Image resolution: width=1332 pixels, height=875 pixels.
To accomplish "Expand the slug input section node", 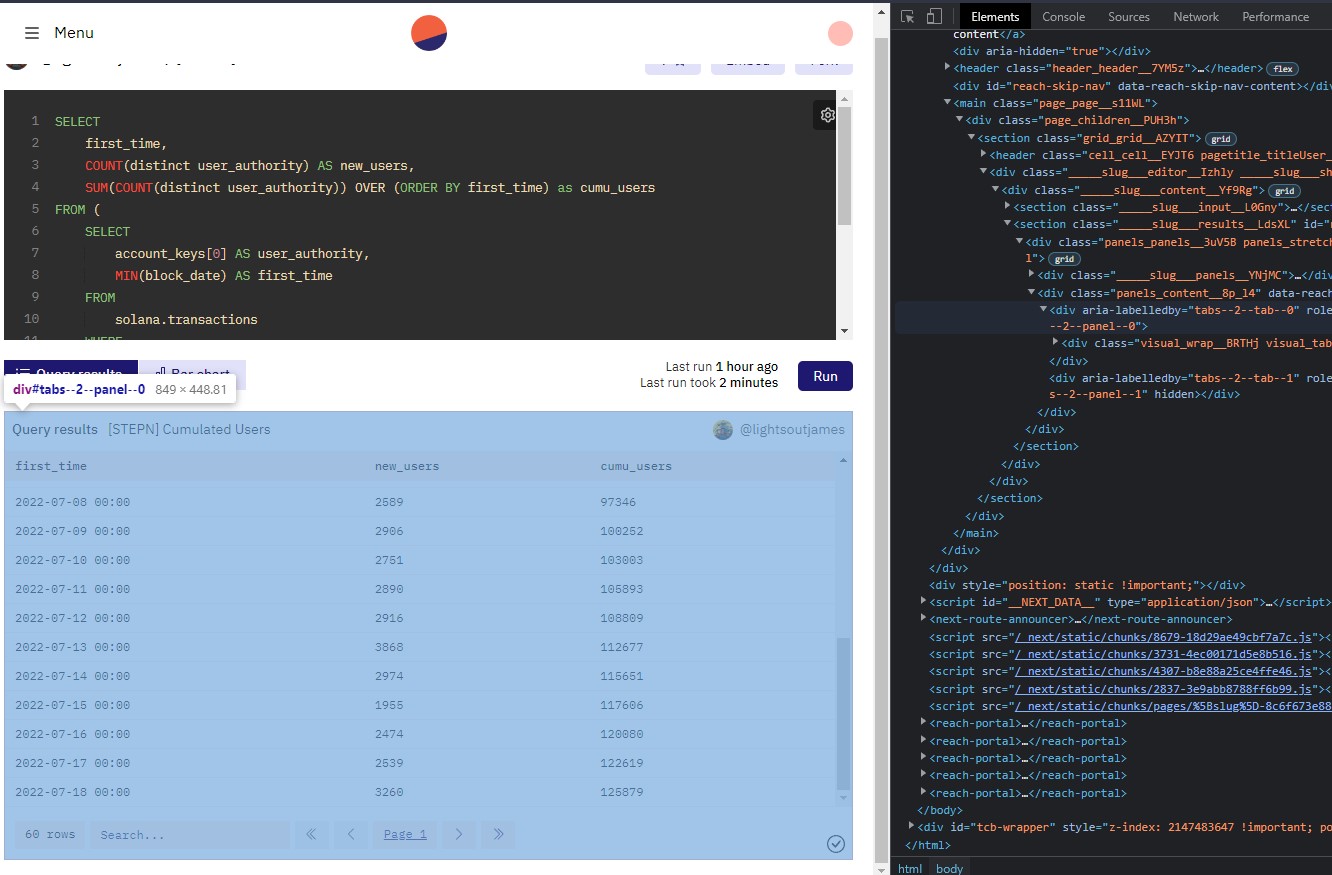I will click(x=1007, y=207).
